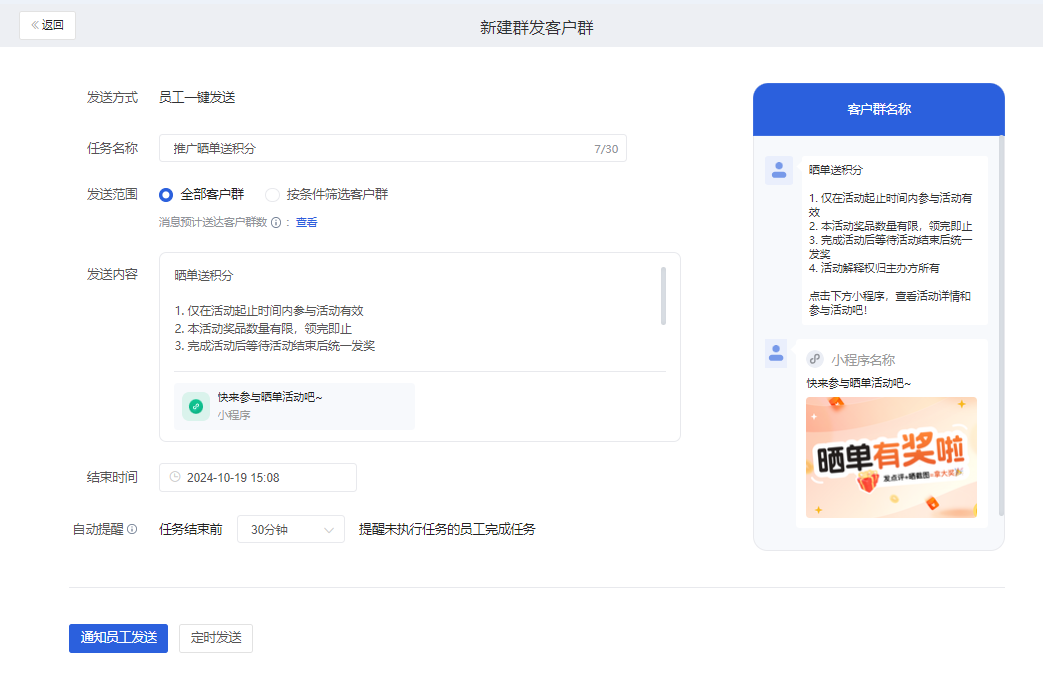This screenshot has width=1043, height=699.
Task: Click the link icon next to 小程序名称
Action: click(815, 359)
